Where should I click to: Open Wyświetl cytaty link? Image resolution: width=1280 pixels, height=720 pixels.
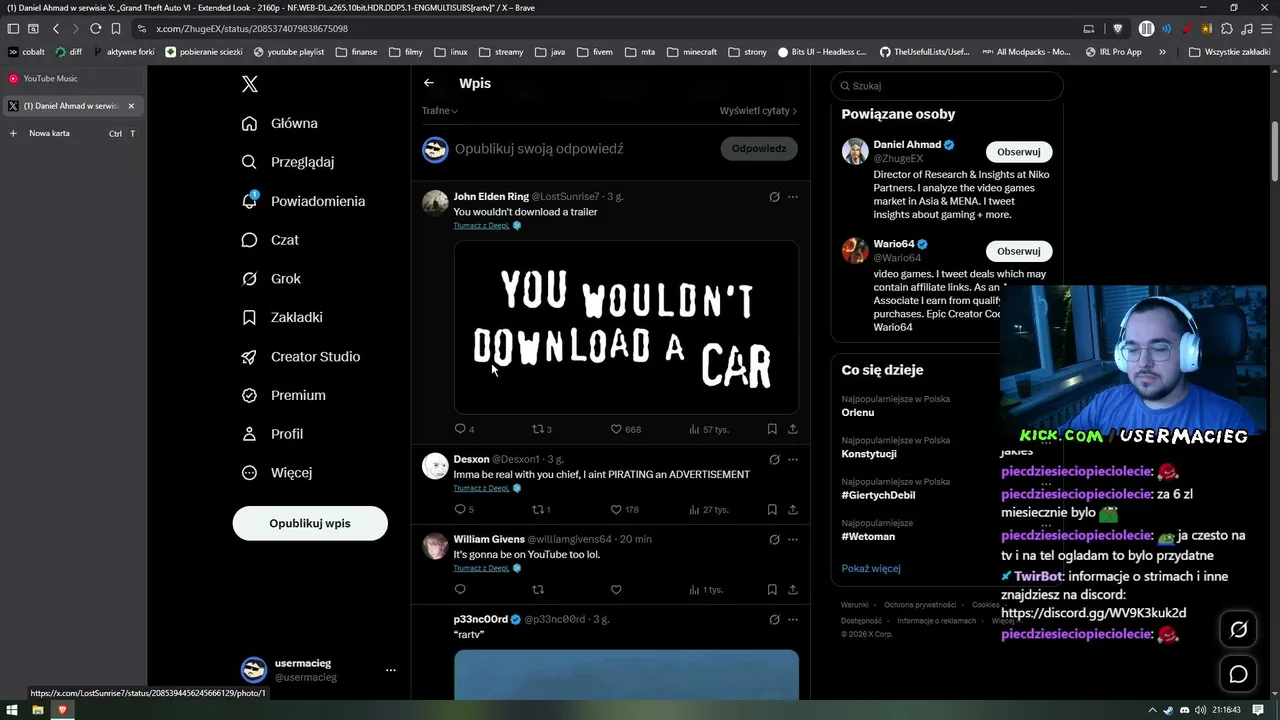(758, 110)
